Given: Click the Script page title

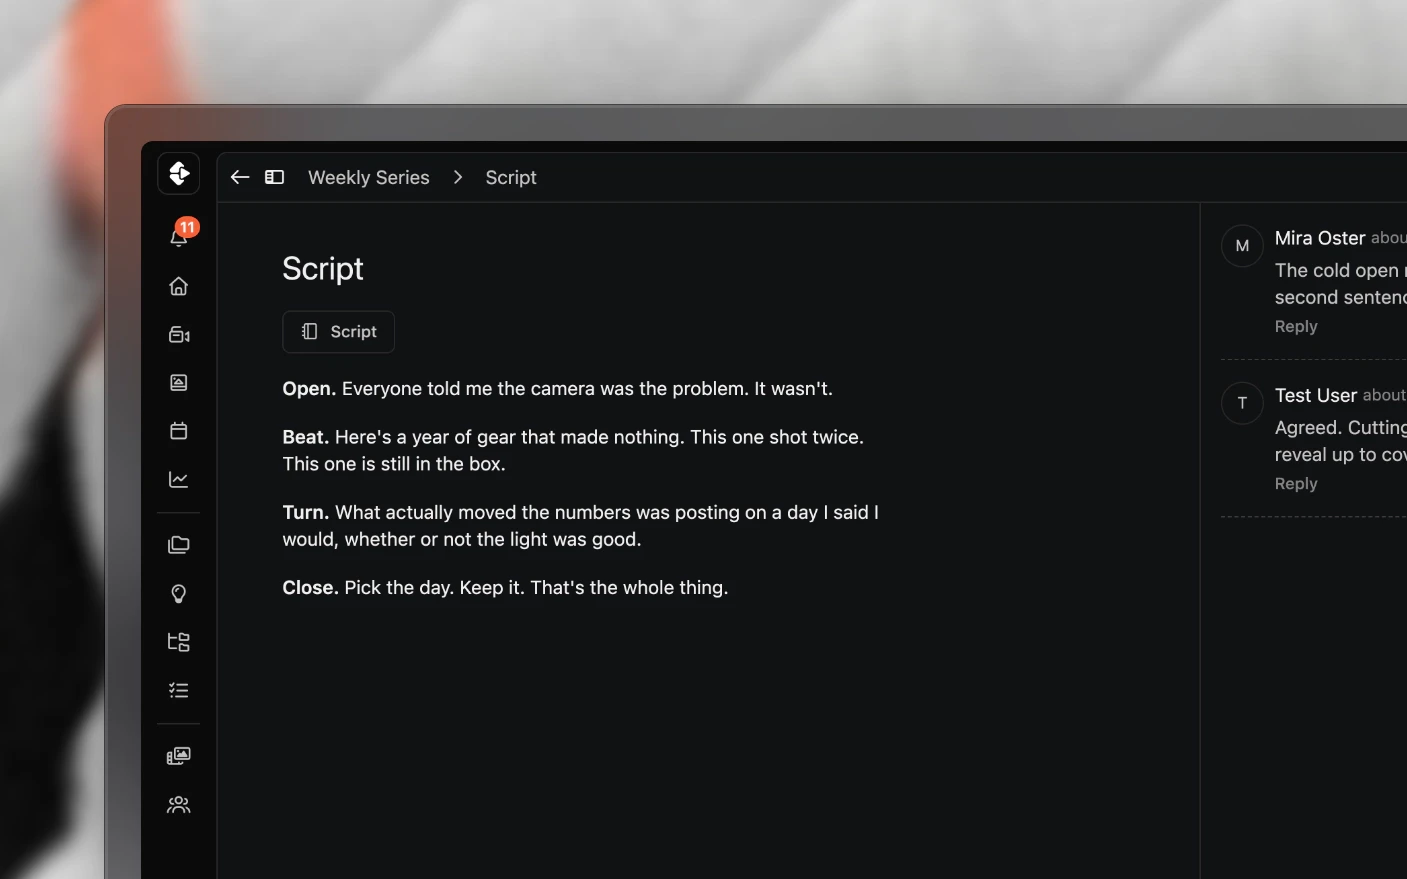Looking at the screenshot, I should click(x=323, y=269).
